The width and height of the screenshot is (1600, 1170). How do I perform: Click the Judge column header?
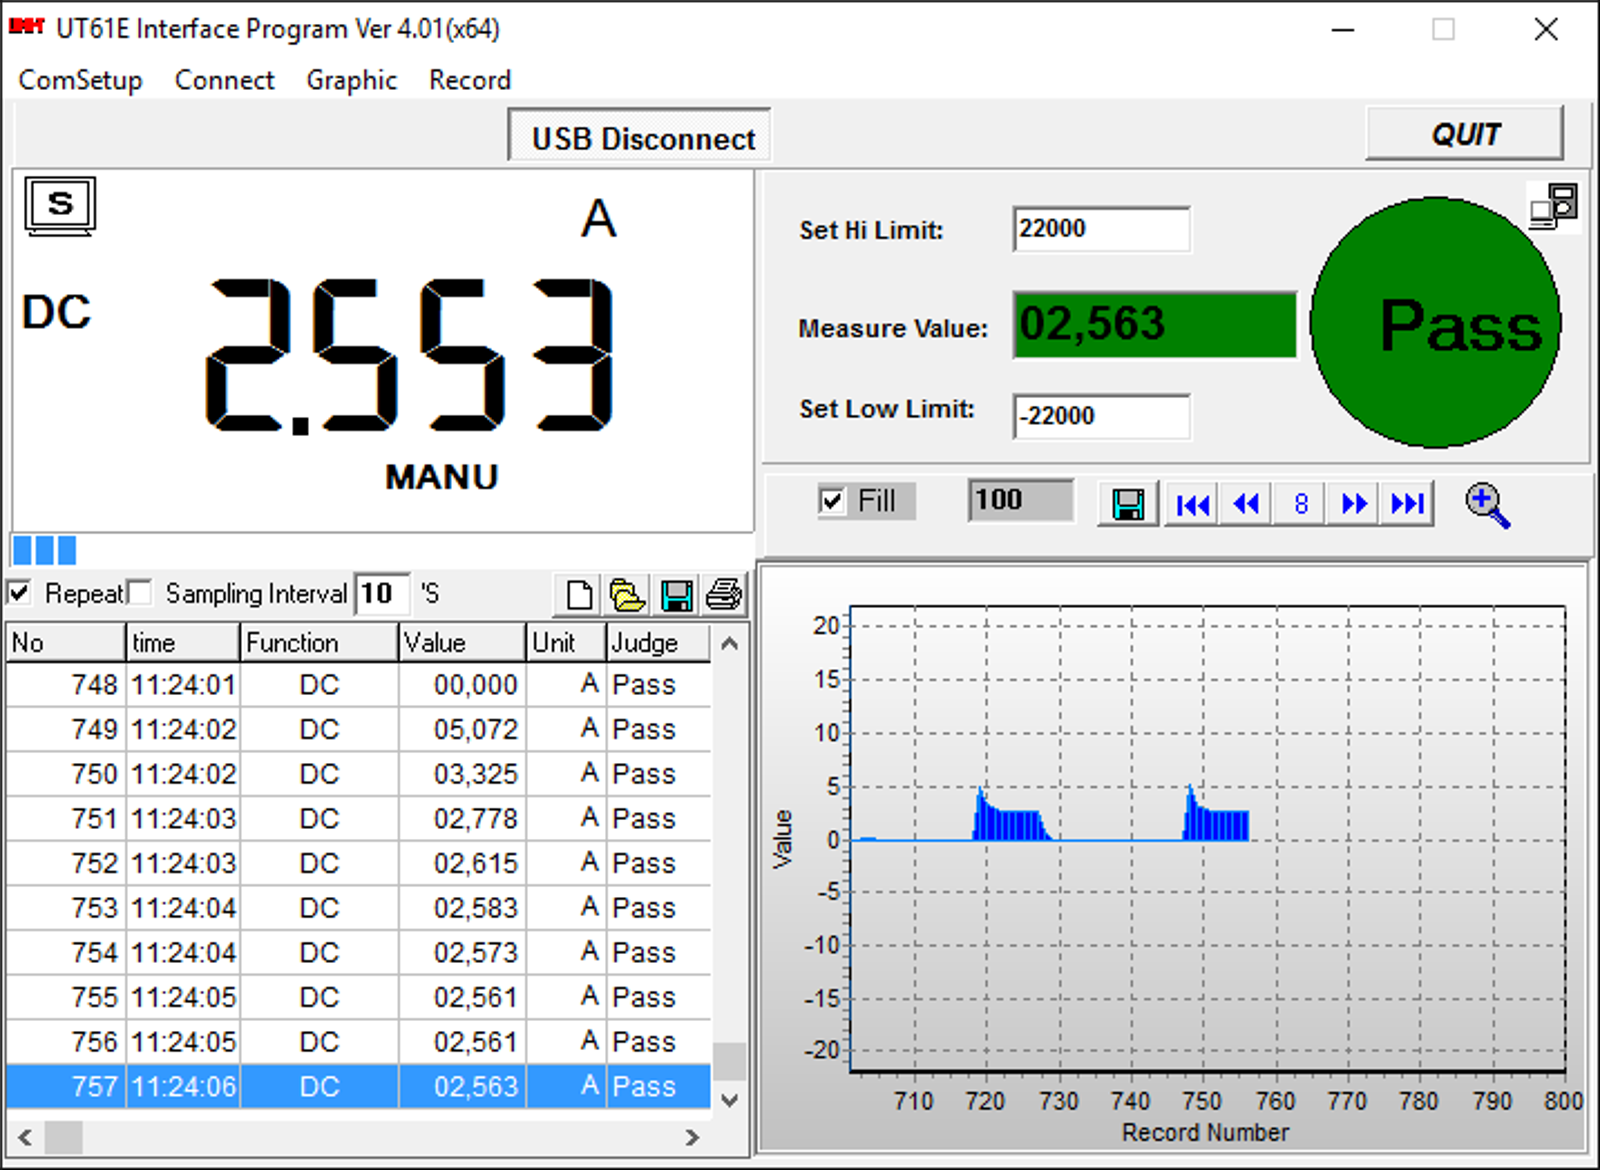point(659,642)
